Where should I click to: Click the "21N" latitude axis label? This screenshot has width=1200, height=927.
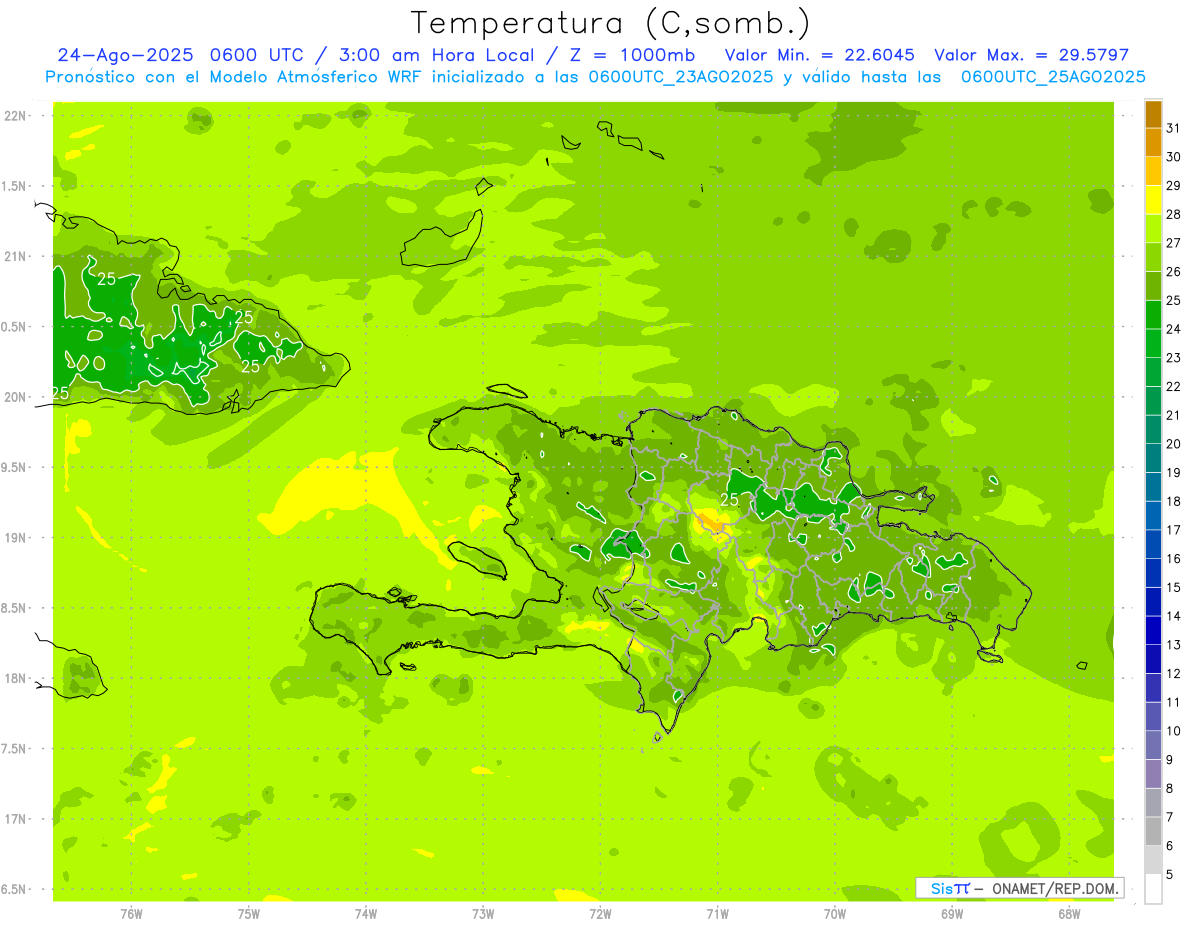tap(15, 257)
